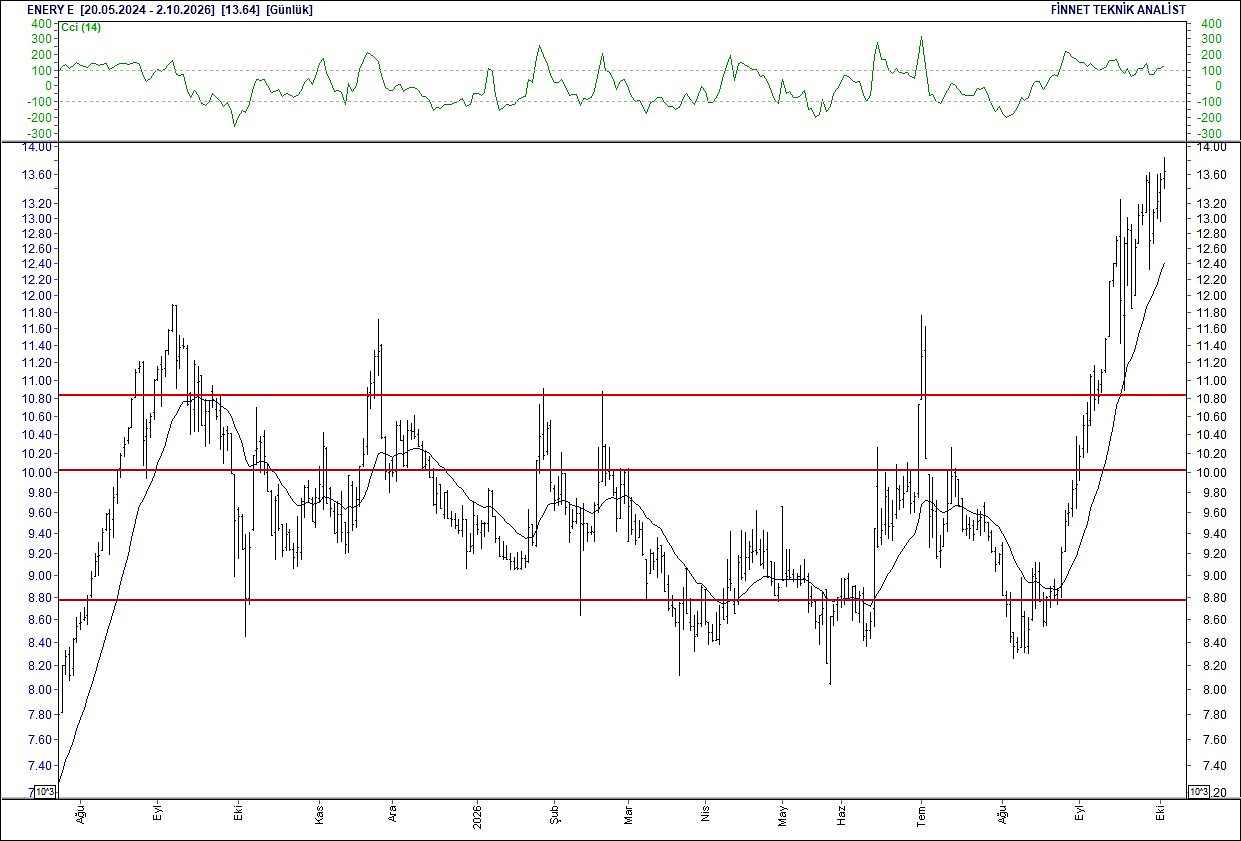Viewport: 1241px width, 841px height.
Task: Click 8.00 on the left price axis
Action: [39, 690]
